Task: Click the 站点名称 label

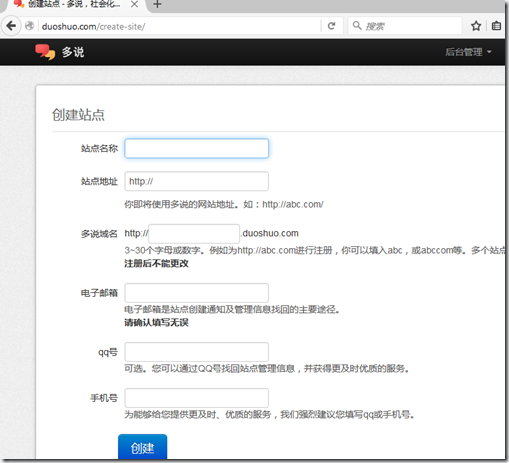Action: tap(99, 148)
